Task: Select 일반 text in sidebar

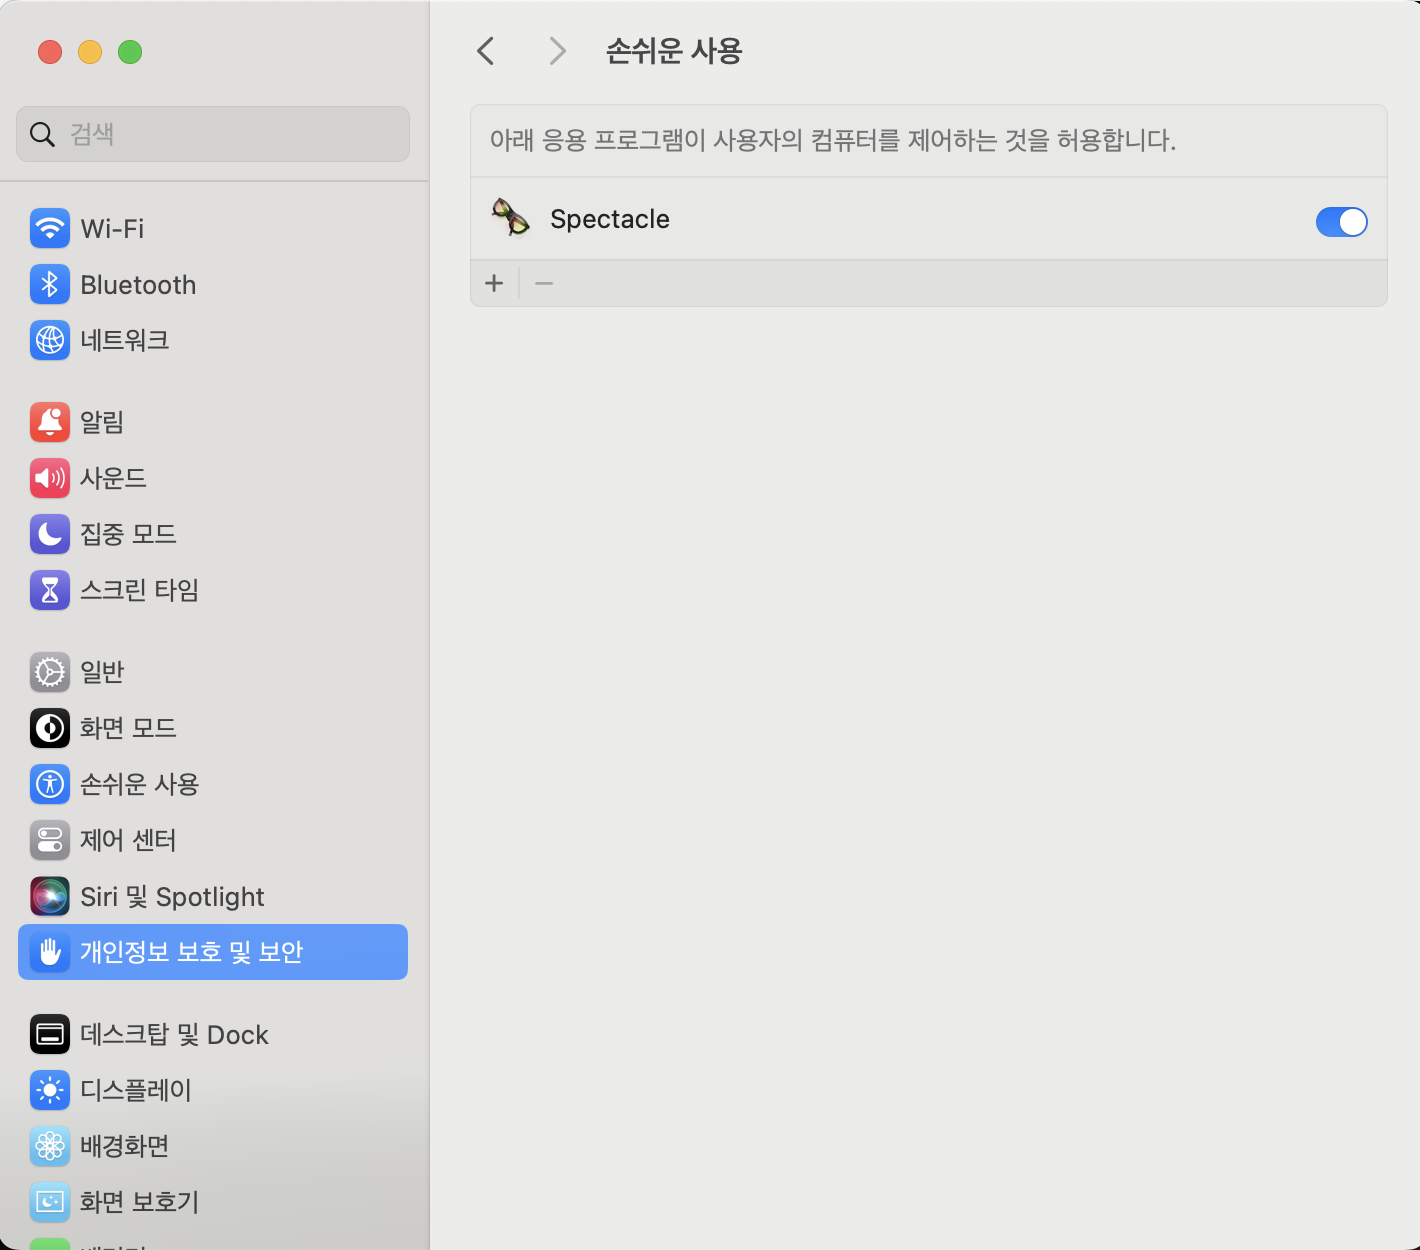Action: [x=102, y=672]
